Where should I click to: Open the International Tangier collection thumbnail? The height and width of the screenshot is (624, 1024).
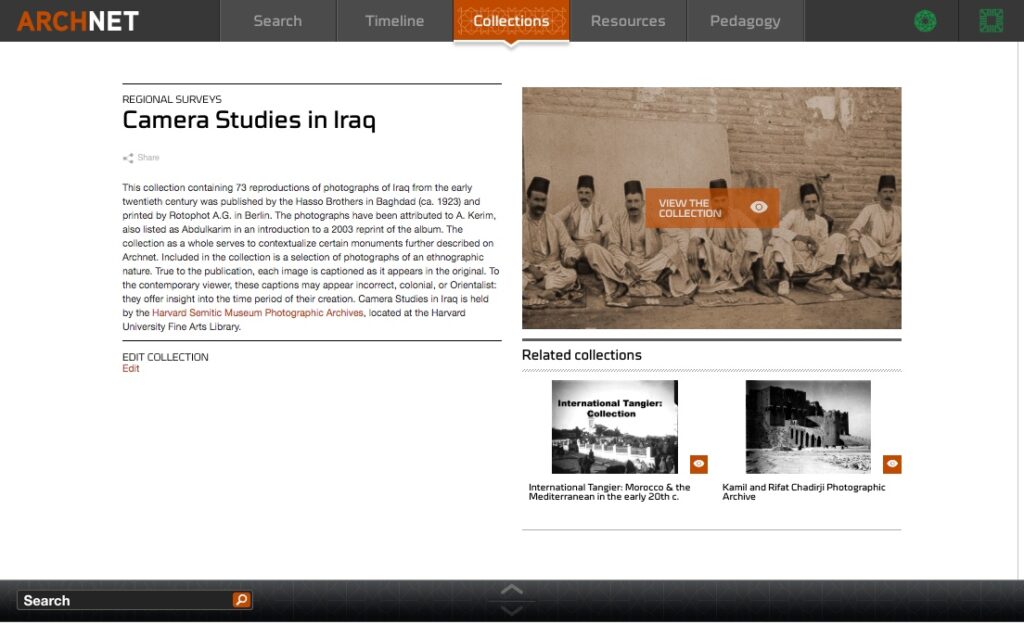coord(616,425)
